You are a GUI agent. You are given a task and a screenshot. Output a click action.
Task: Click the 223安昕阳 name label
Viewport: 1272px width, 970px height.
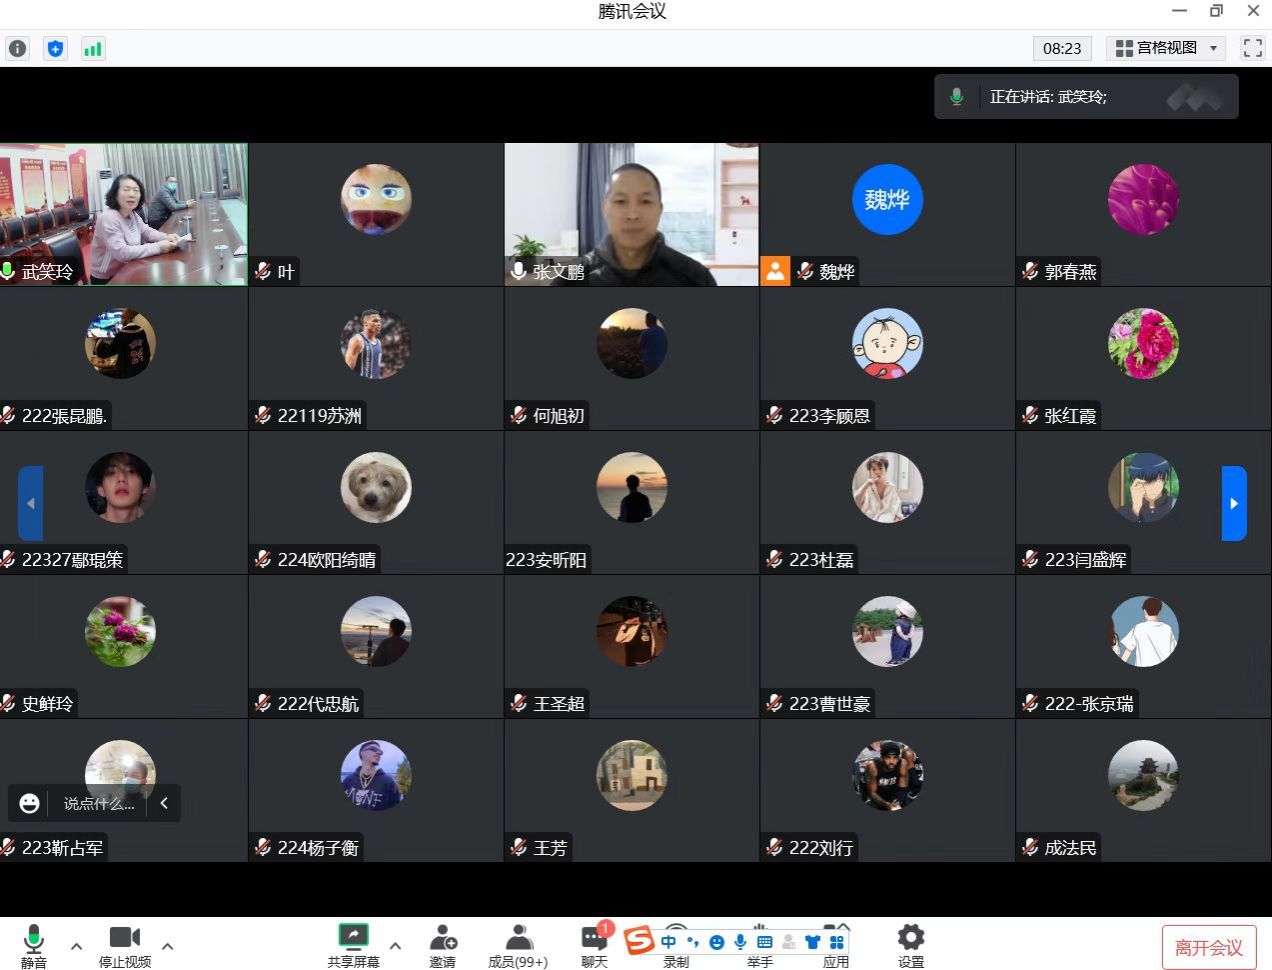click(x=546, y=560)
